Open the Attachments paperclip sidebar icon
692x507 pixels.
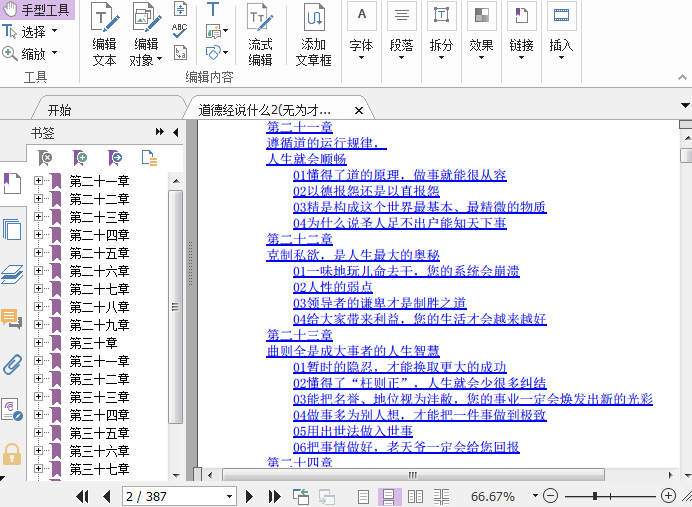tap(12, 364)
